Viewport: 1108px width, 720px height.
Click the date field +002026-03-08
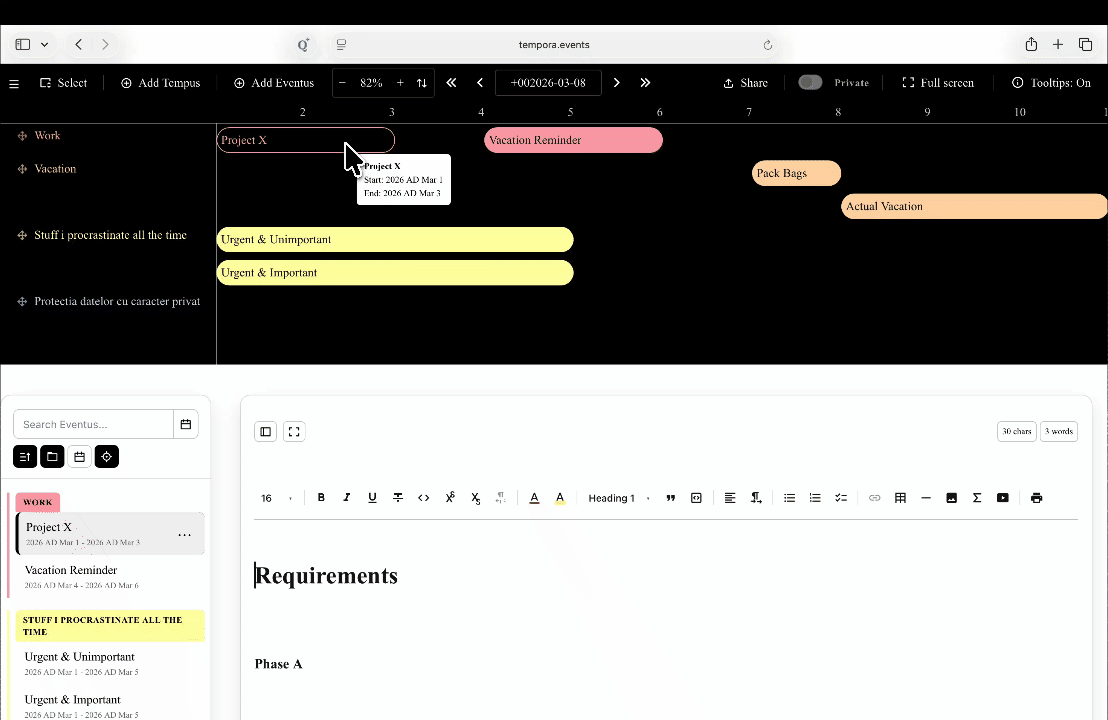click(548, 83)
